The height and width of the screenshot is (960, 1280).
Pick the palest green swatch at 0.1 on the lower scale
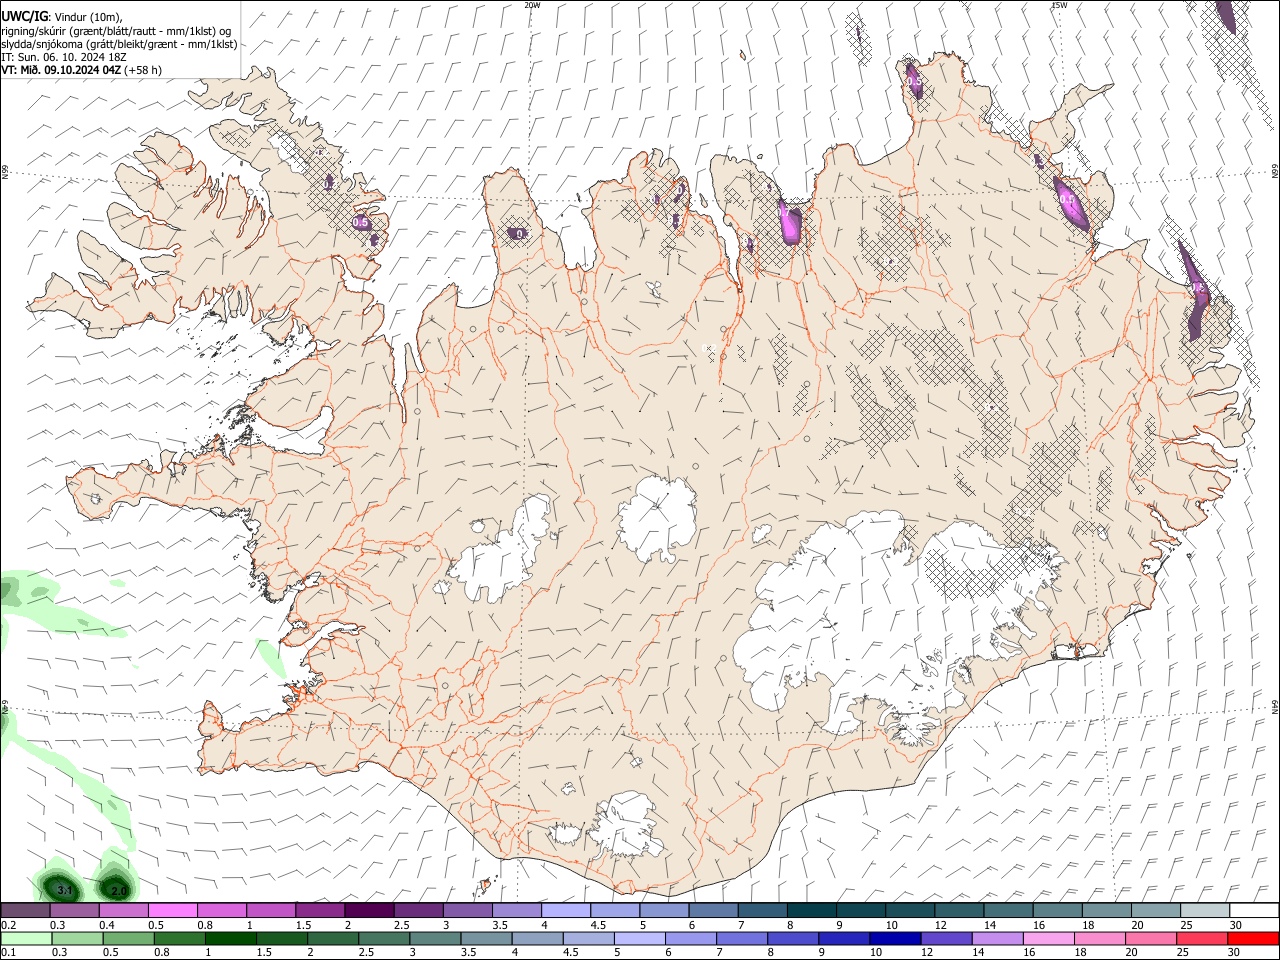(x=26, y=938)
